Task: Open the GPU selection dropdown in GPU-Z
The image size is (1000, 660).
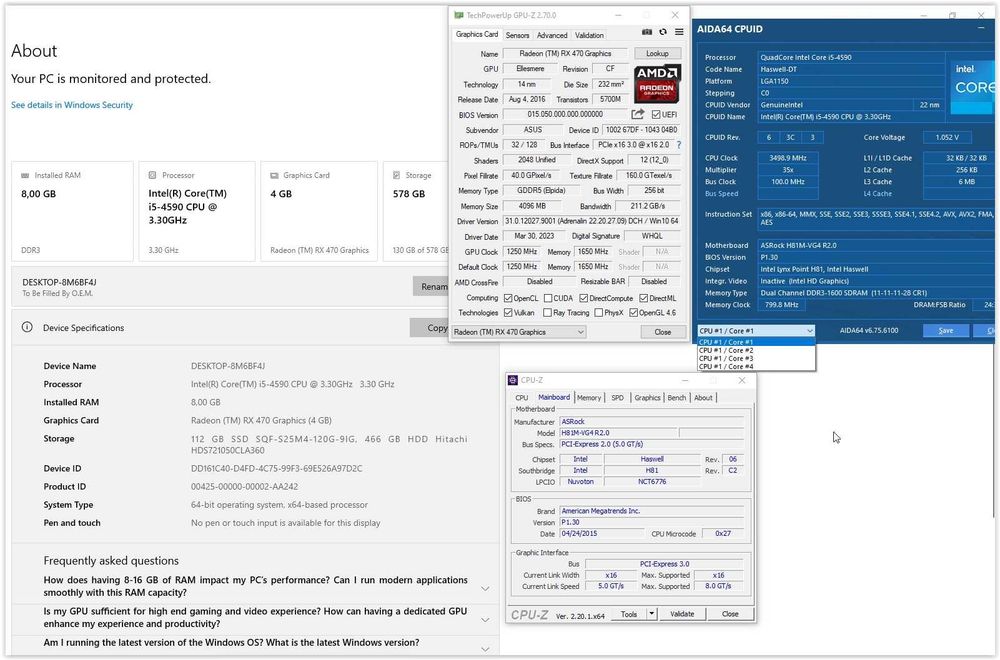Action: point(518,332)
